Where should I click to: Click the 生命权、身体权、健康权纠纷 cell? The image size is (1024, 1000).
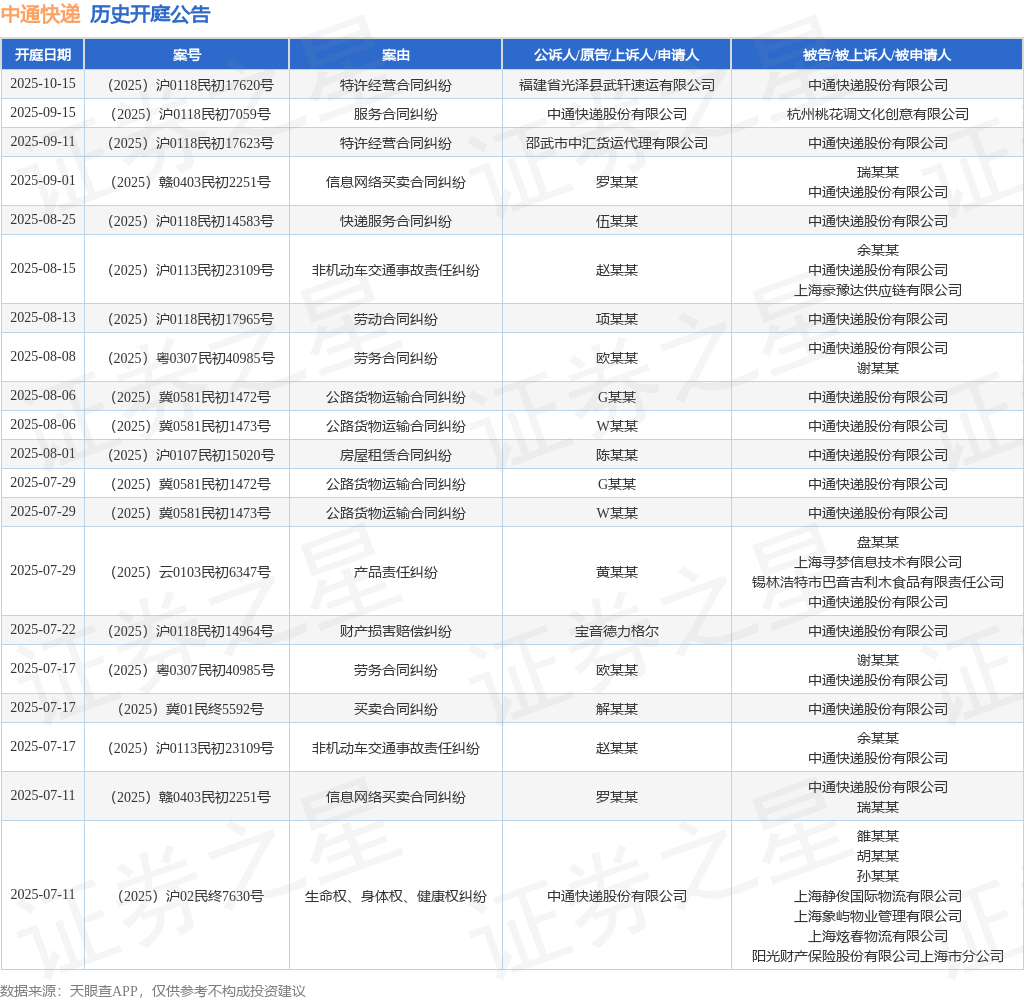click(x=396, y=896)
